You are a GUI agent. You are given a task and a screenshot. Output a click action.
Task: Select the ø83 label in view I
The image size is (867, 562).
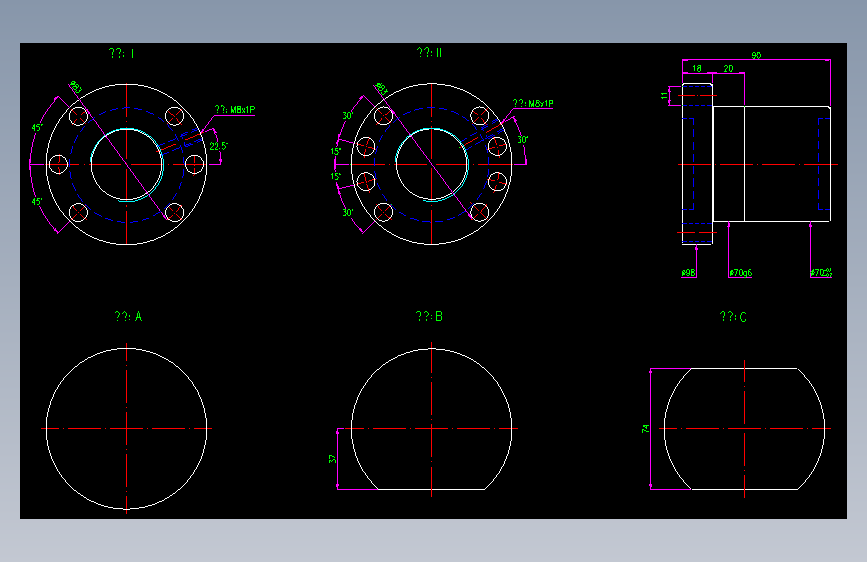[x=76, y=87]
